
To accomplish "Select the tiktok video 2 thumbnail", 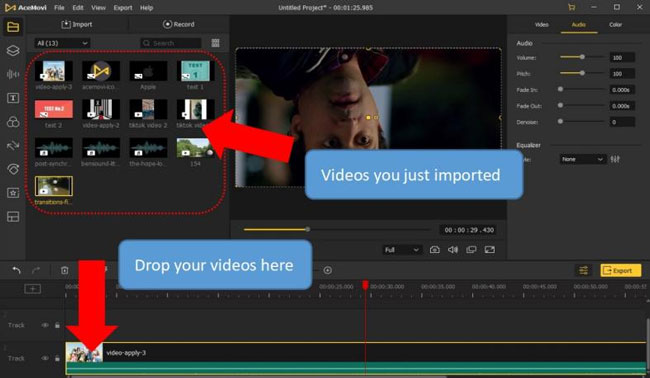I will click(148, 109).
